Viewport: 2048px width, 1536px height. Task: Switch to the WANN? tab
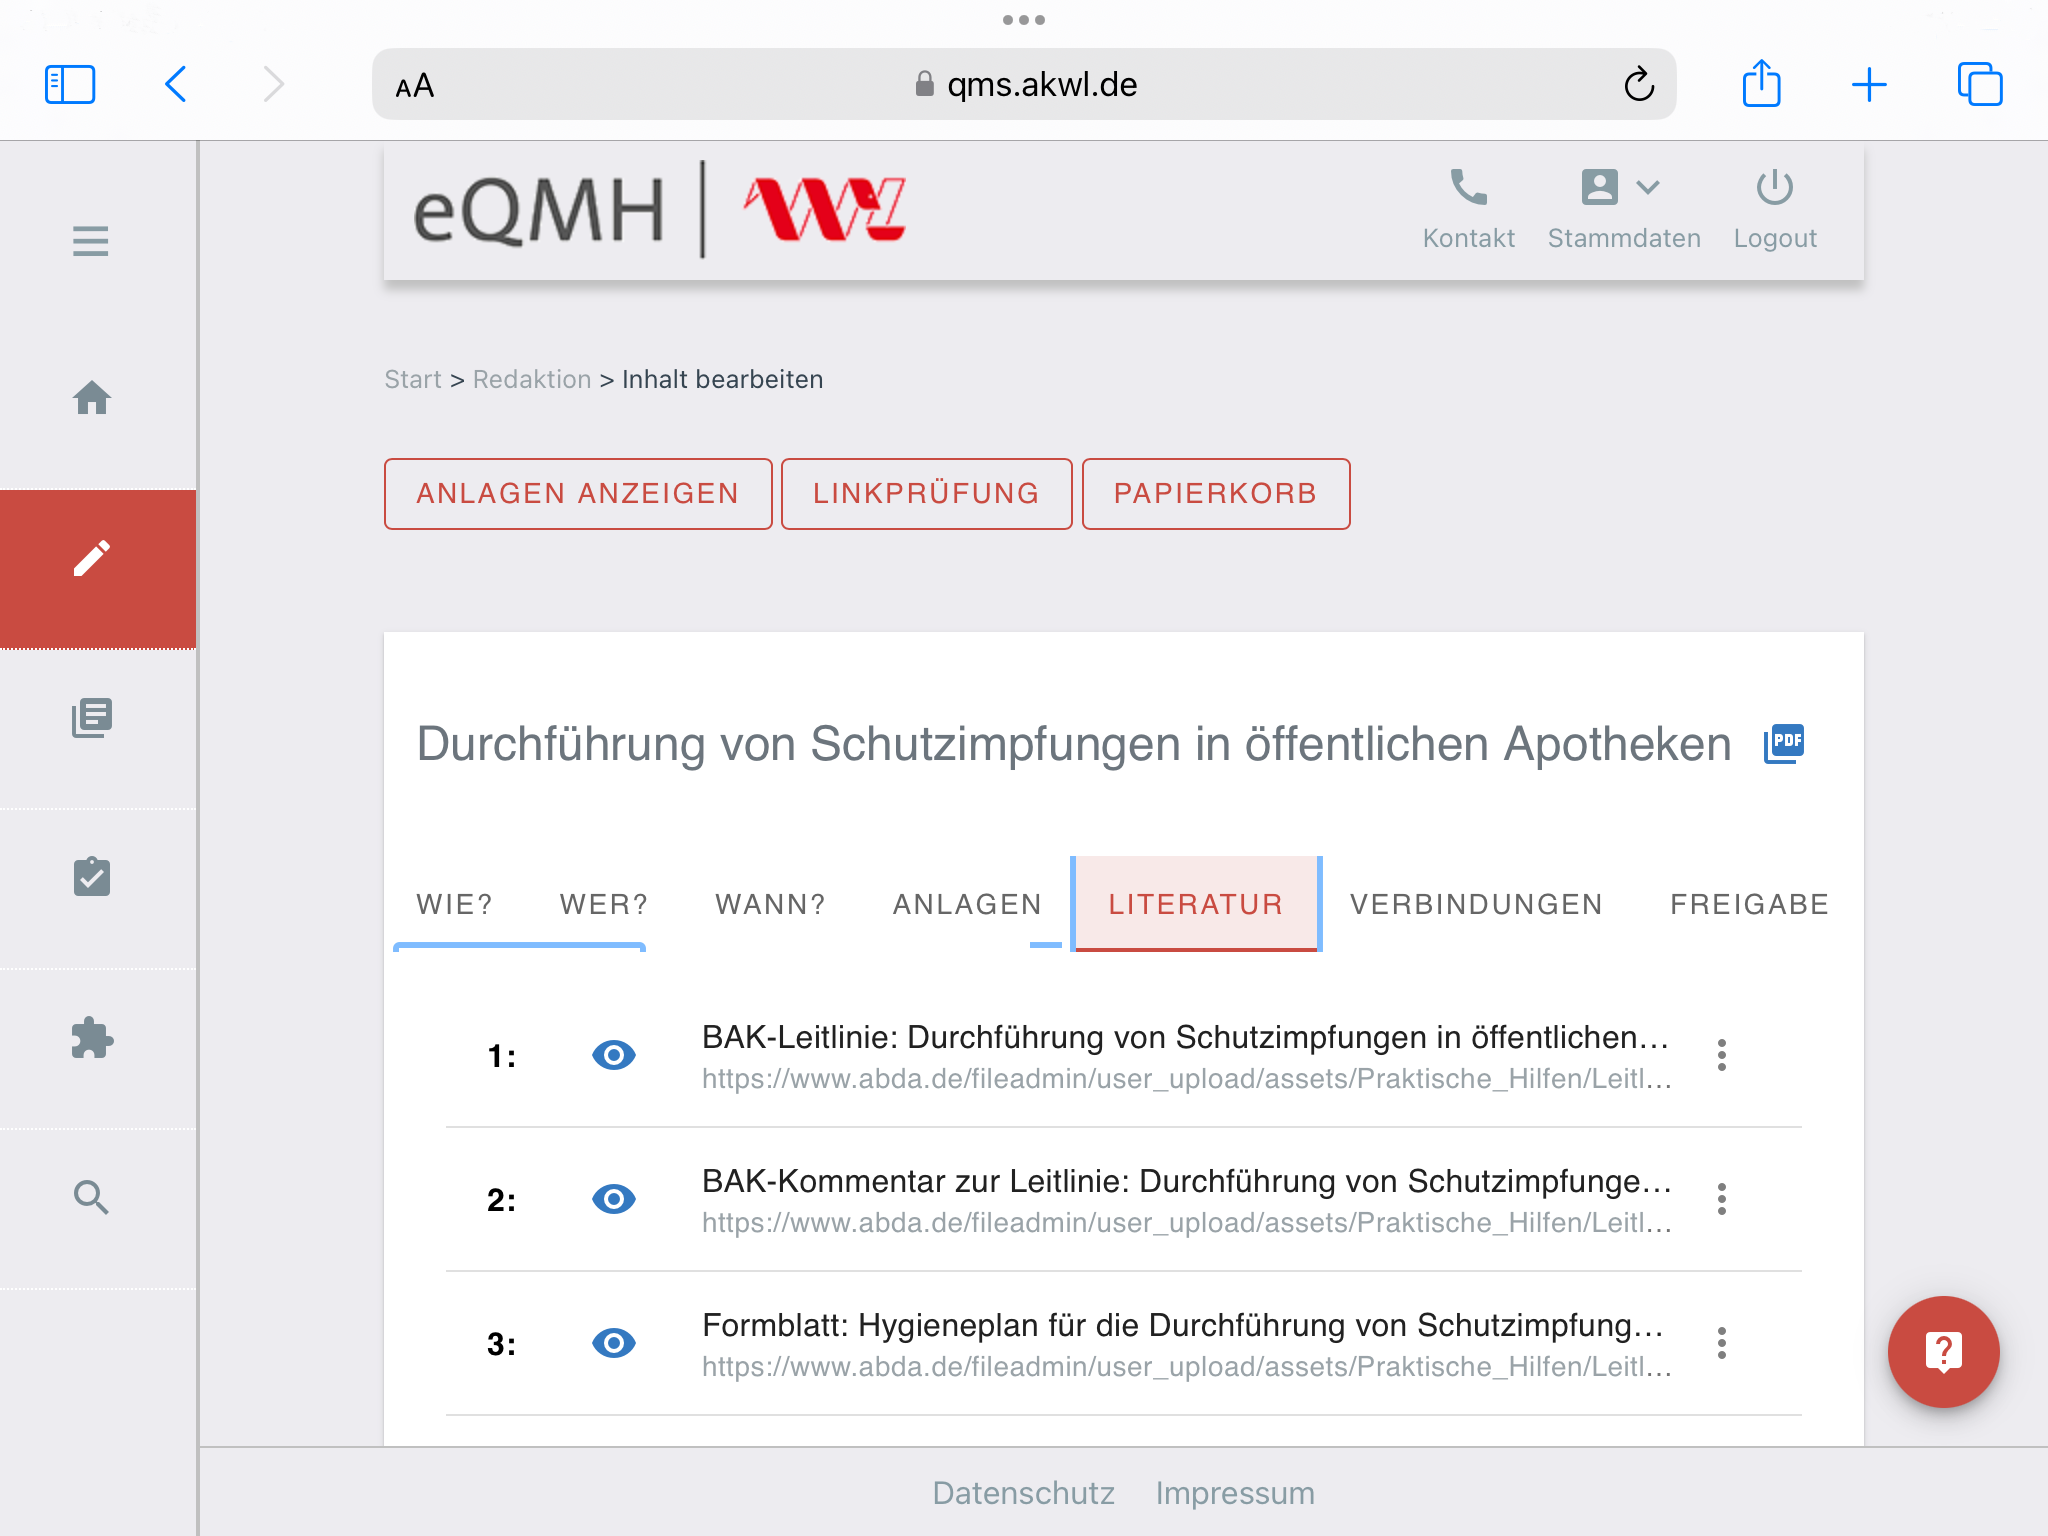(771, 904)
